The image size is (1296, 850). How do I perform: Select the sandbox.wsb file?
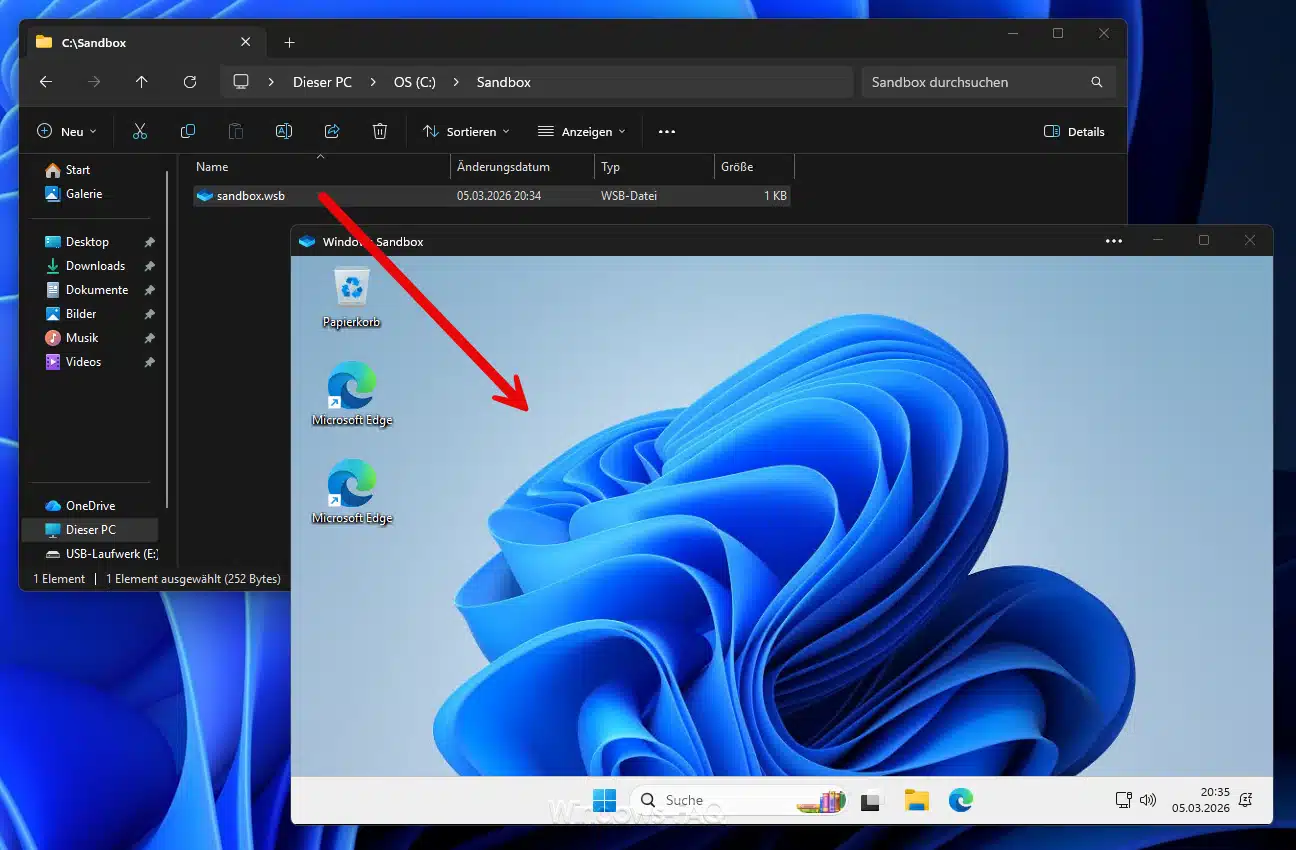(250, 196)
